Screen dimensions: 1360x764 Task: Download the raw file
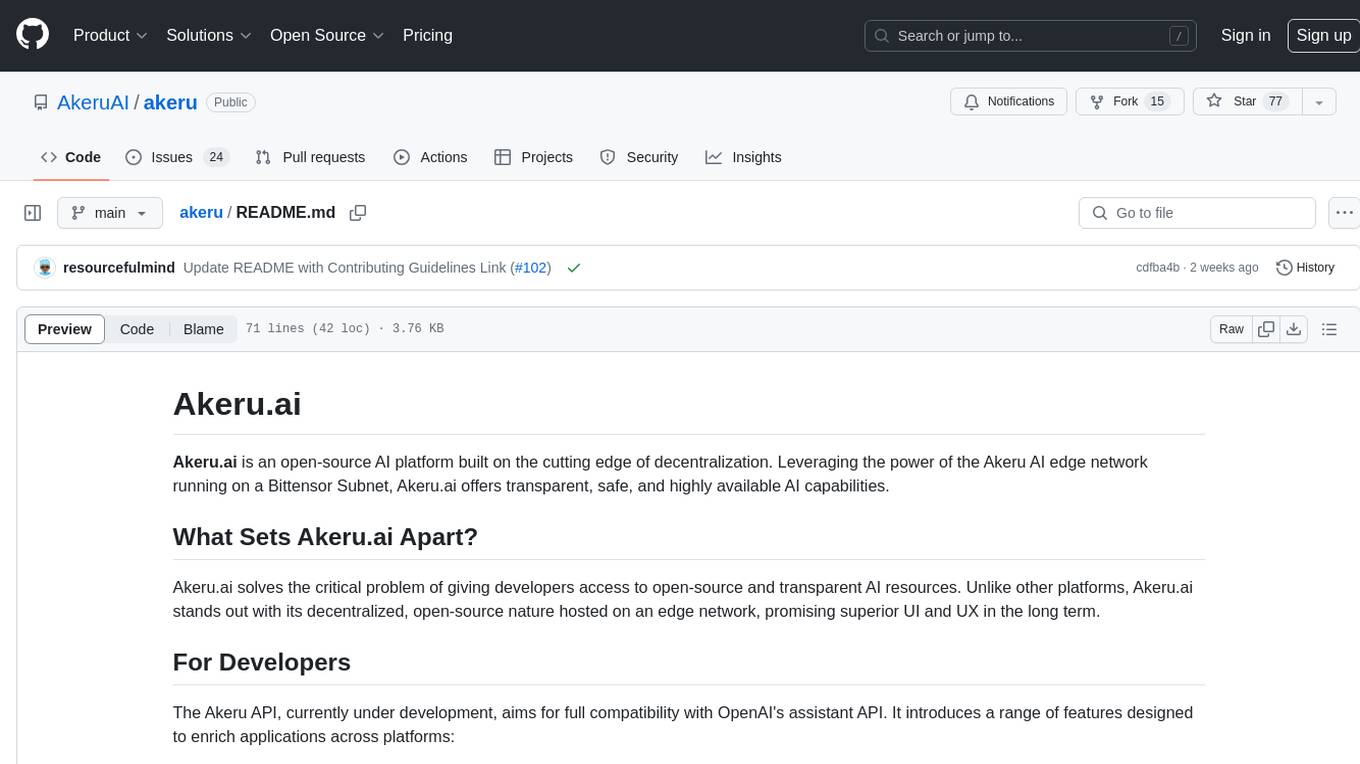1294,329
